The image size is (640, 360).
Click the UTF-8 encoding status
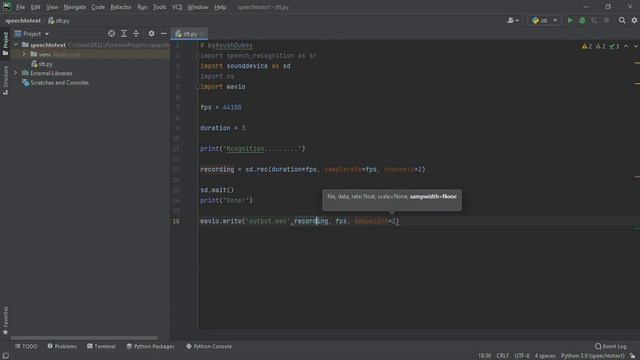point(522,356)
